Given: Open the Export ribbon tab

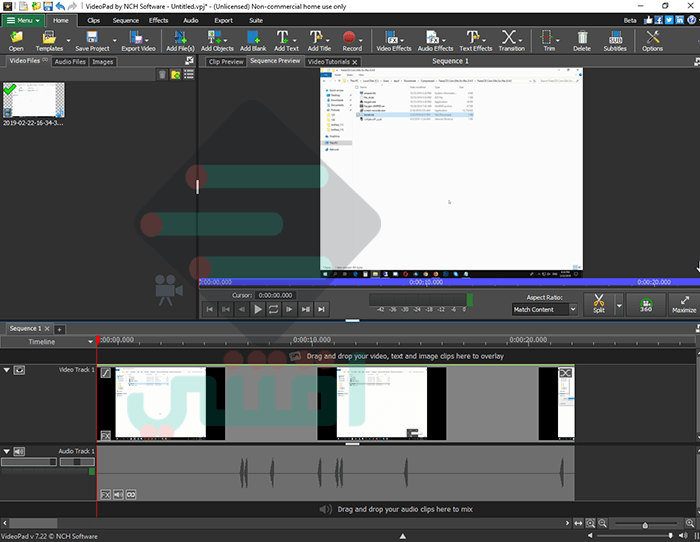Looking at the screenshot, I should pos(223,20).
